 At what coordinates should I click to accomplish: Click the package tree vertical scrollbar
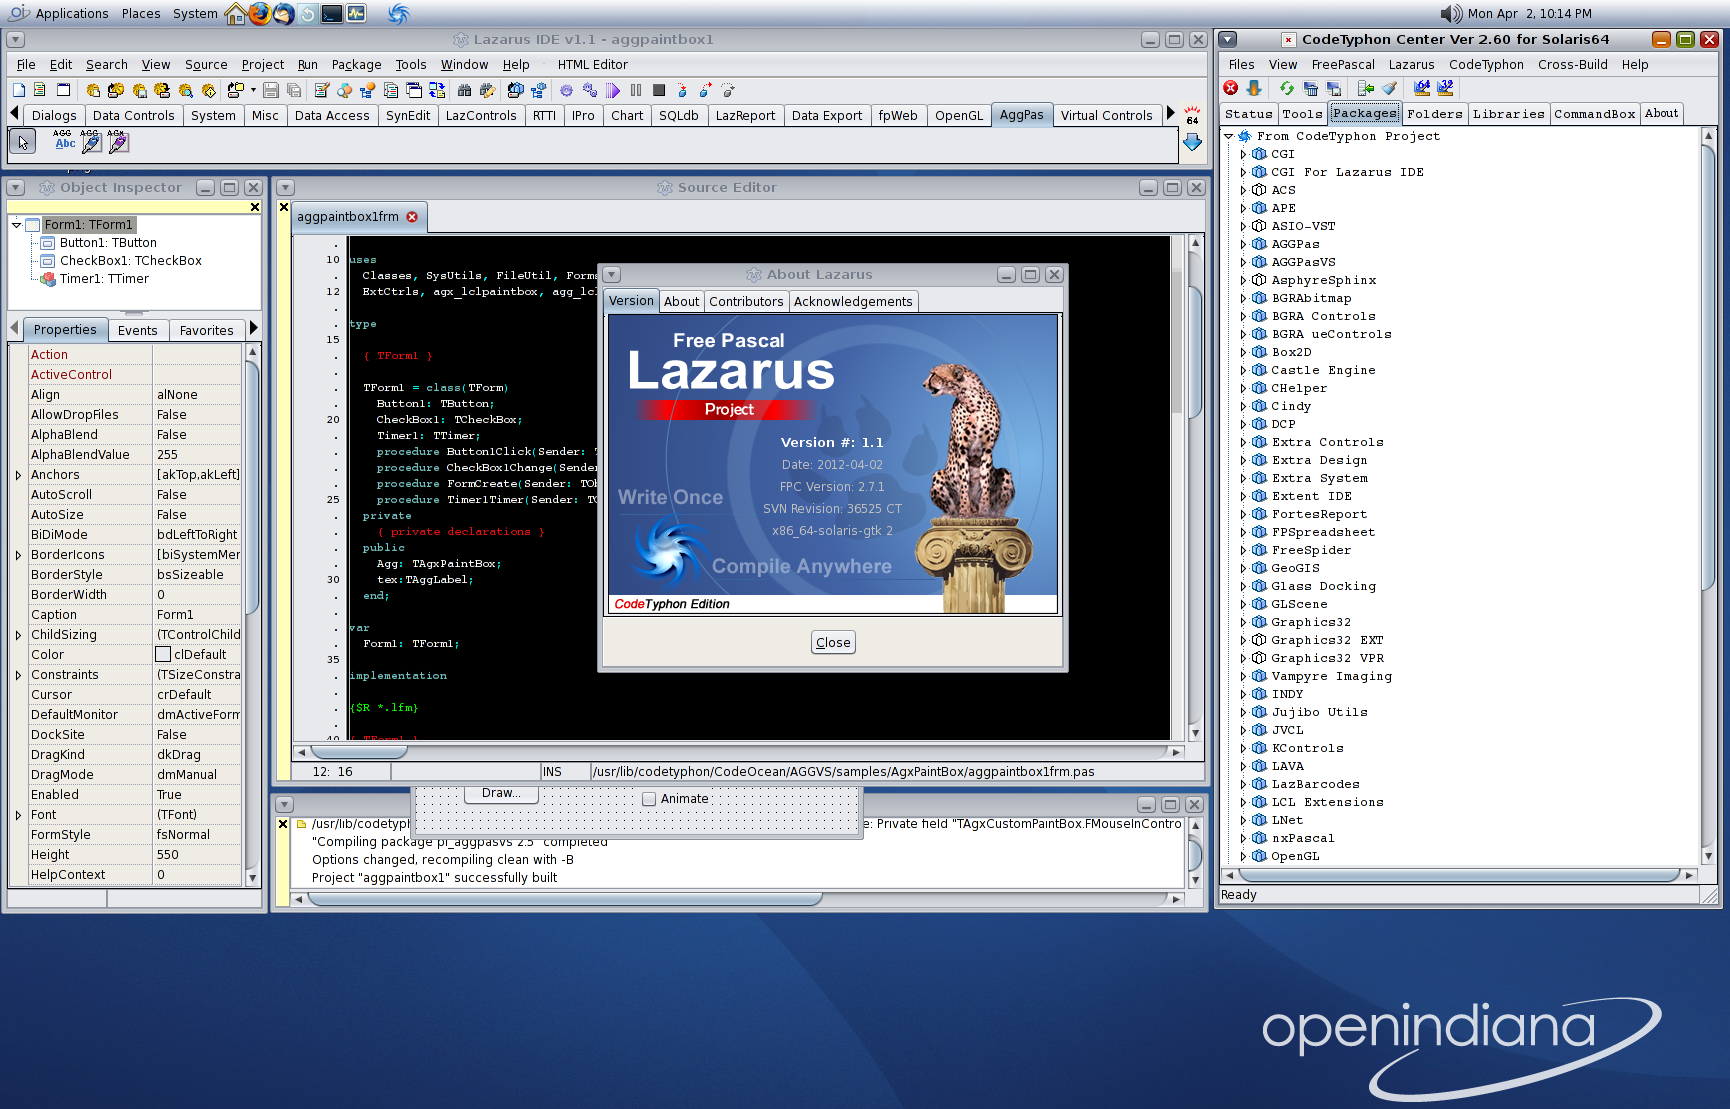pyautogui.click(x=1709, y=496)
